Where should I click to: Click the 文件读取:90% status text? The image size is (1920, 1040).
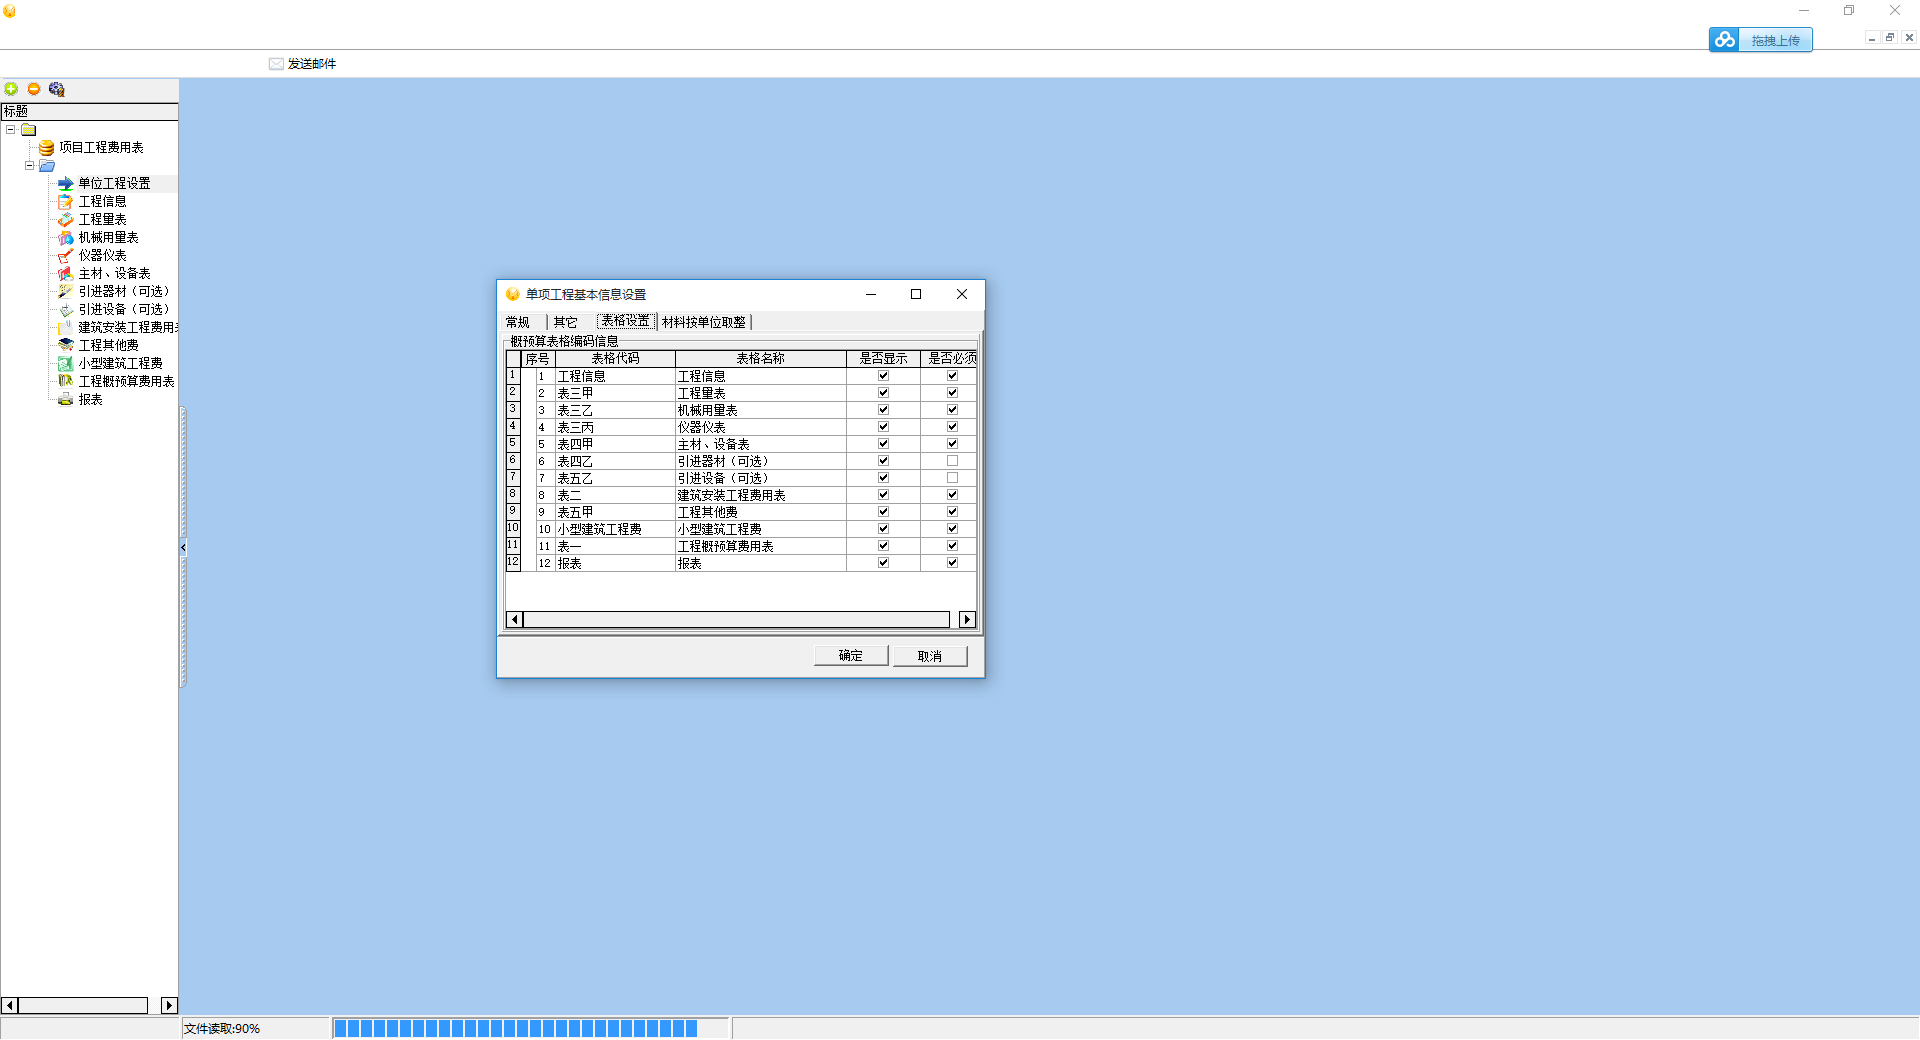click(222, 1029)
